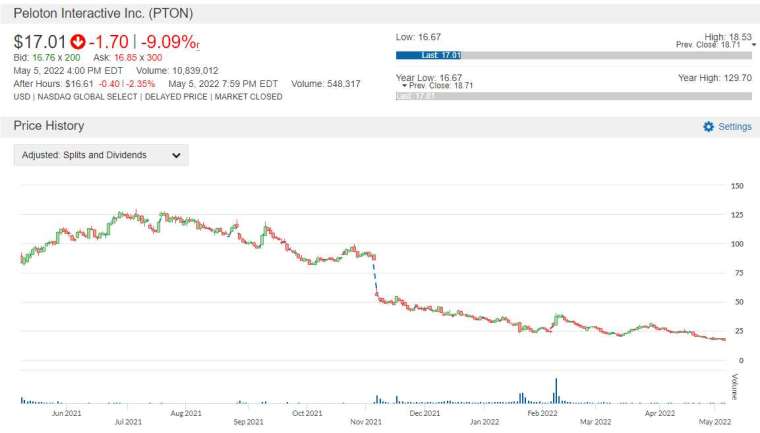Click the dashed drop line in November 2021
The width and height of the screenshot is (760, 433).
click(x=375, y=277)
